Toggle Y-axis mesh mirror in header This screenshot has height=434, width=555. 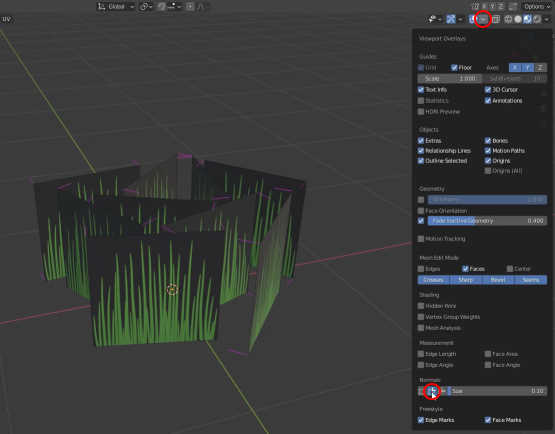[492, 6]
